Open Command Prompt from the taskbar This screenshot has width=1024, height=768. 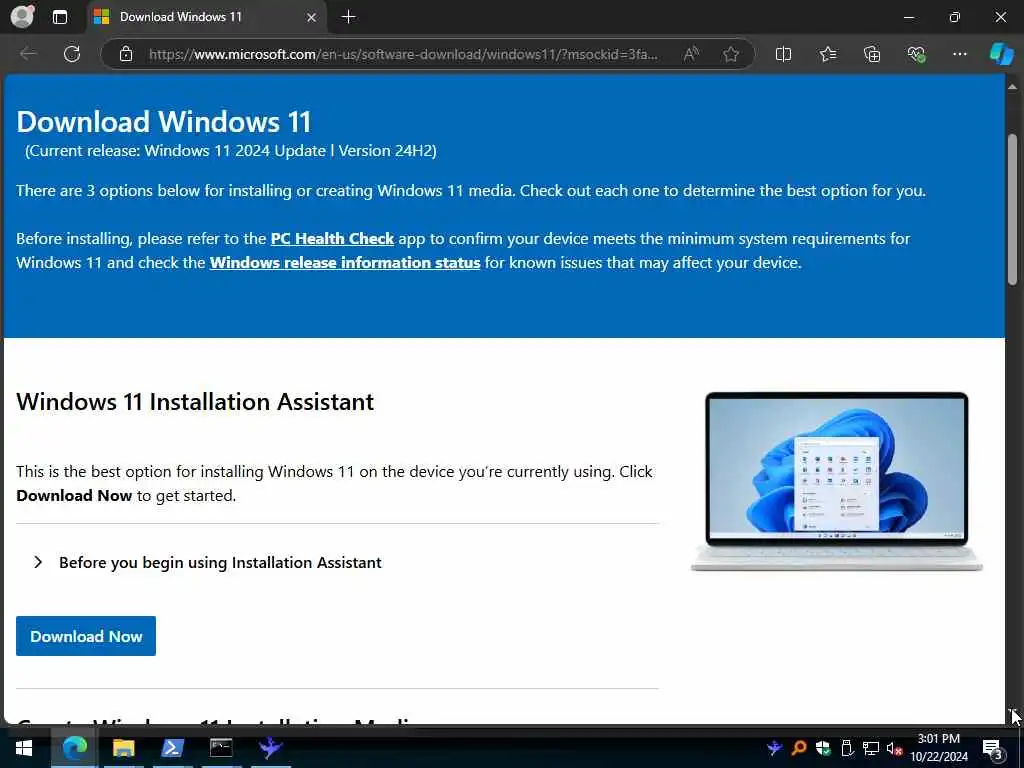coord(221,748)
